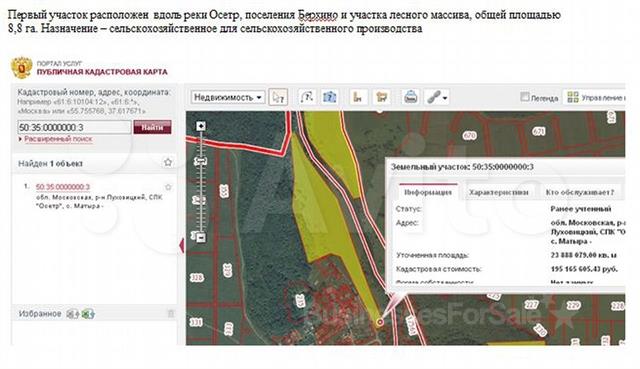
Task: Activate the measure area tool
Action: (329, 97)
